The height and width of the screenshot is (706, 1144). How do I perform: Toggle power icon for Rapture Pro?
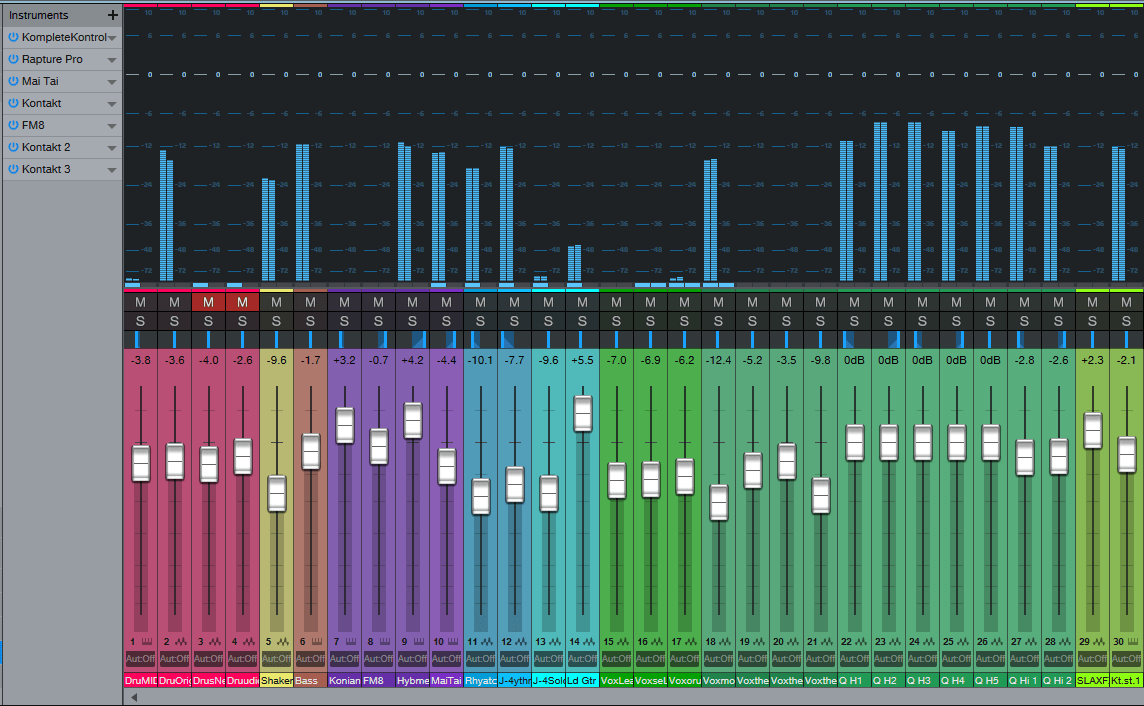click(x=13, y=59)
